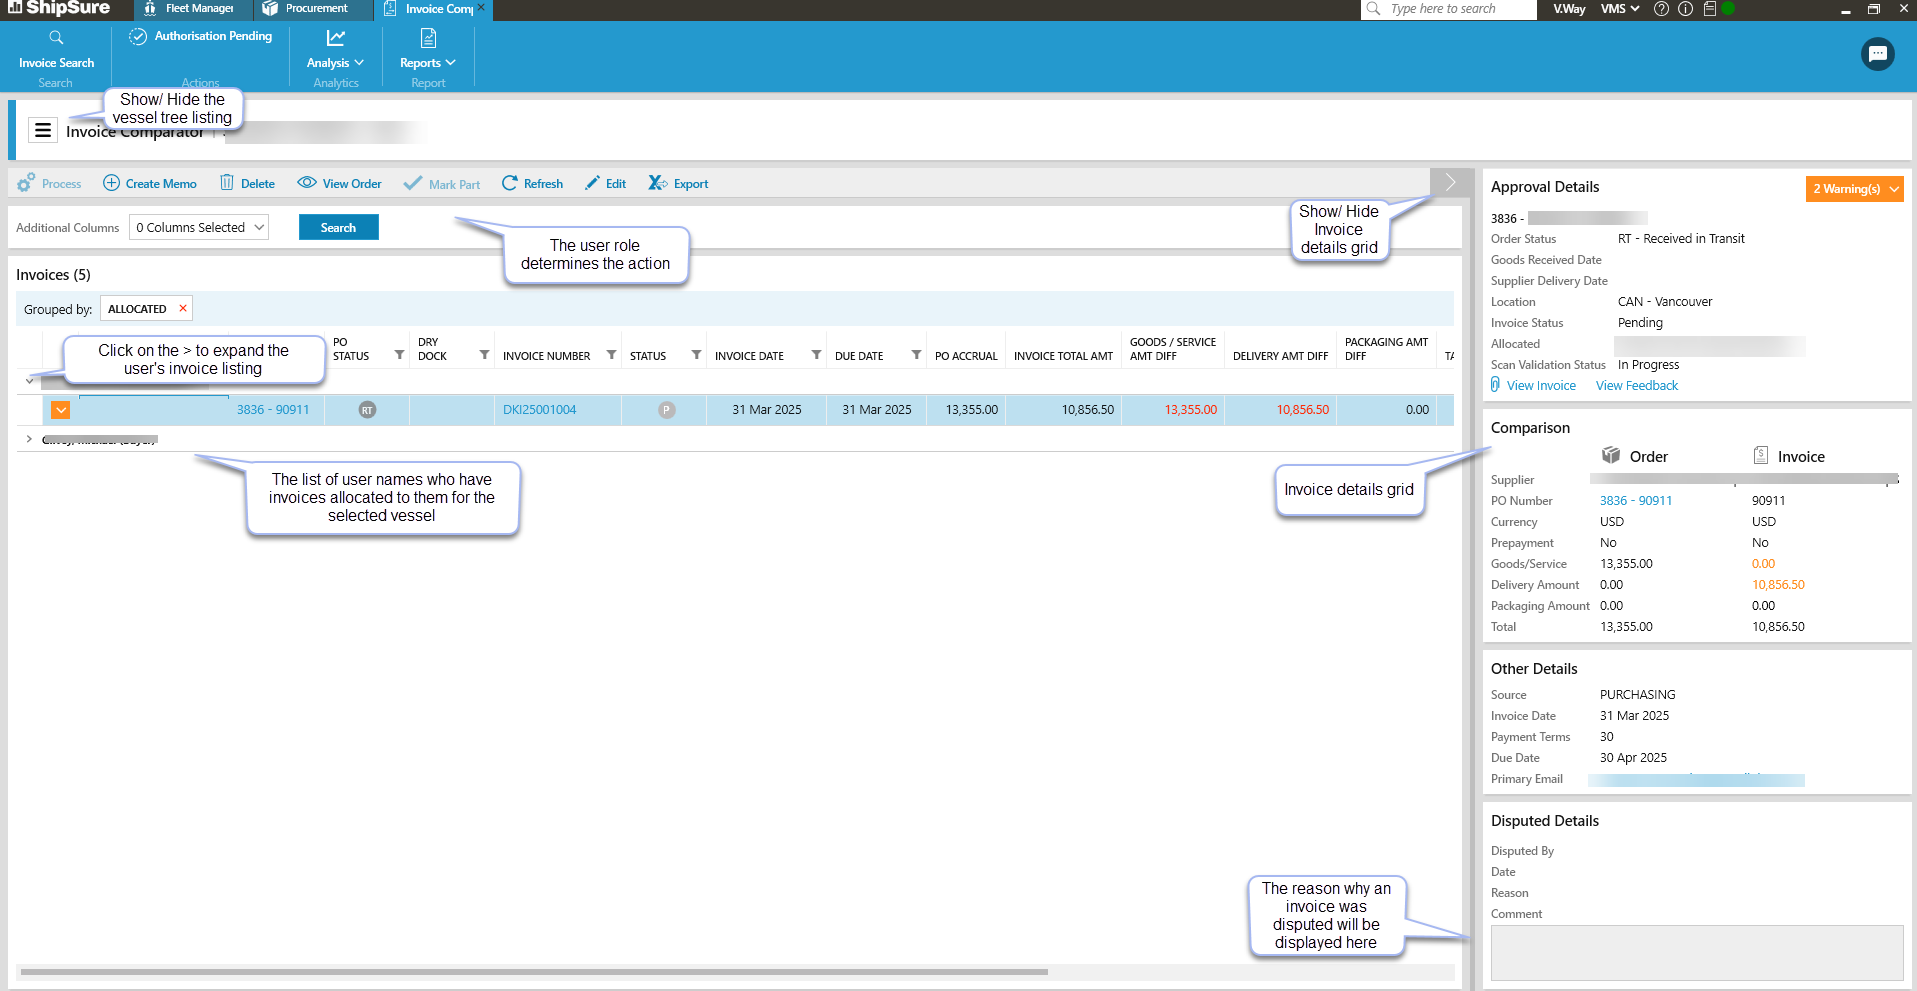Open the View Invoice link
Image resolution: width=1917 pixels, height=991 pixels.
click(1541, 386)
